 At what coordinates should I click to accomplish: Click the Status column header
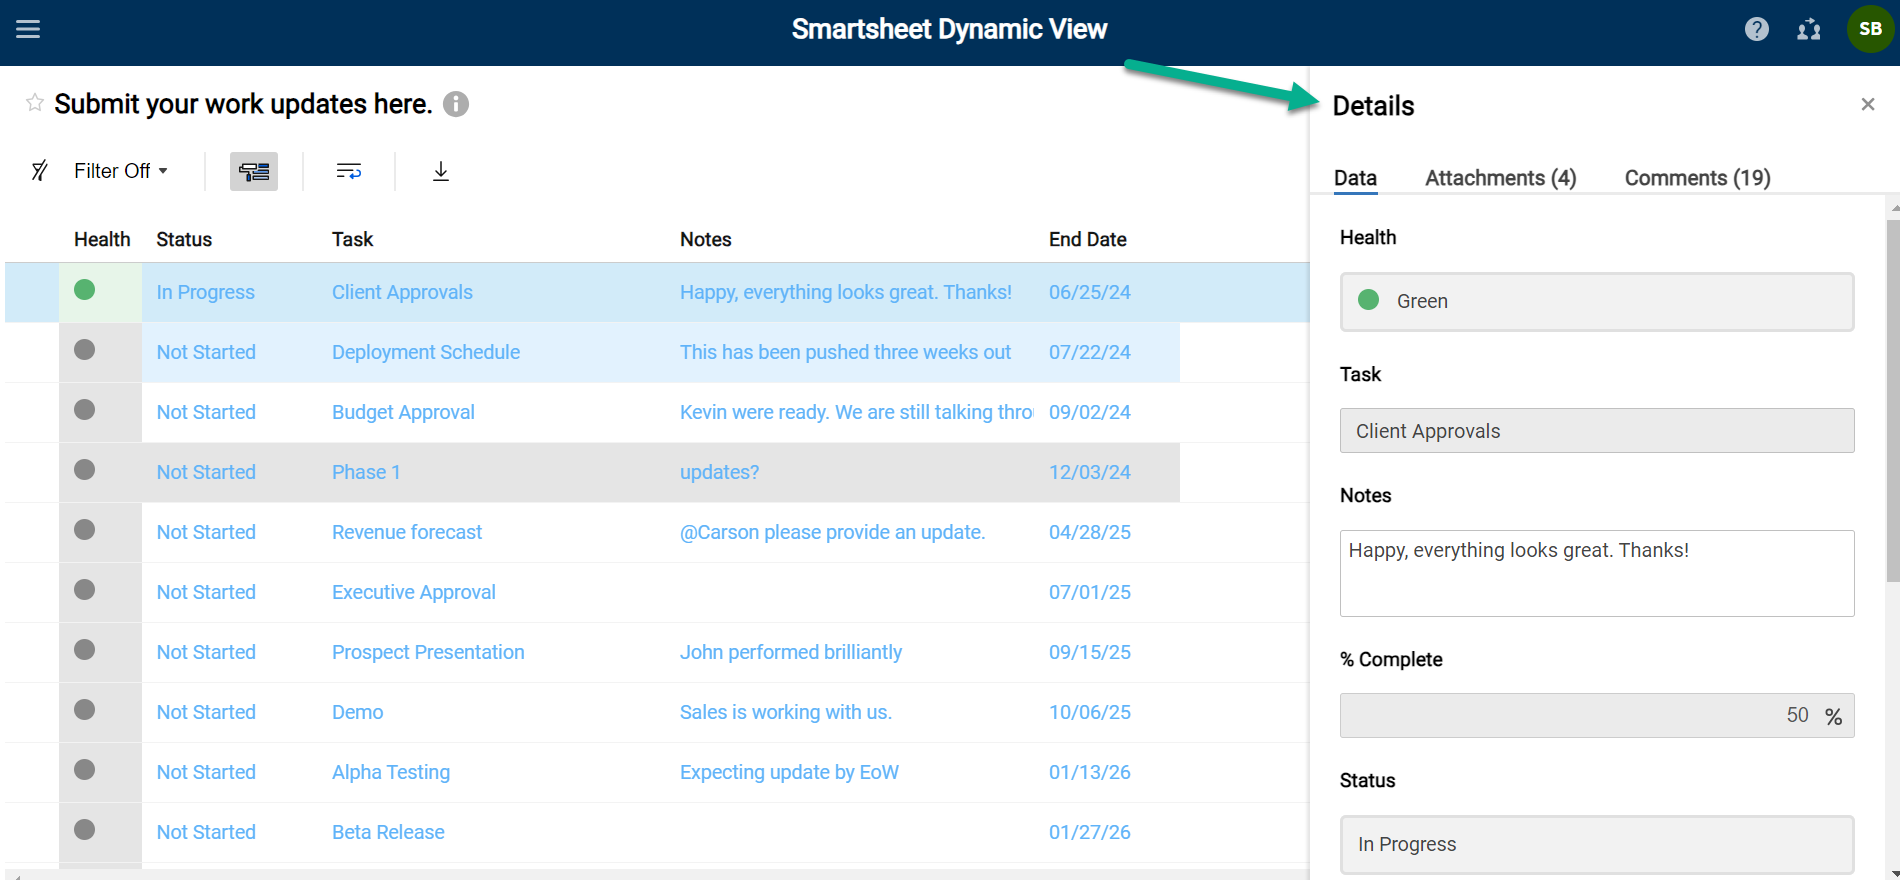click(184, 239)
